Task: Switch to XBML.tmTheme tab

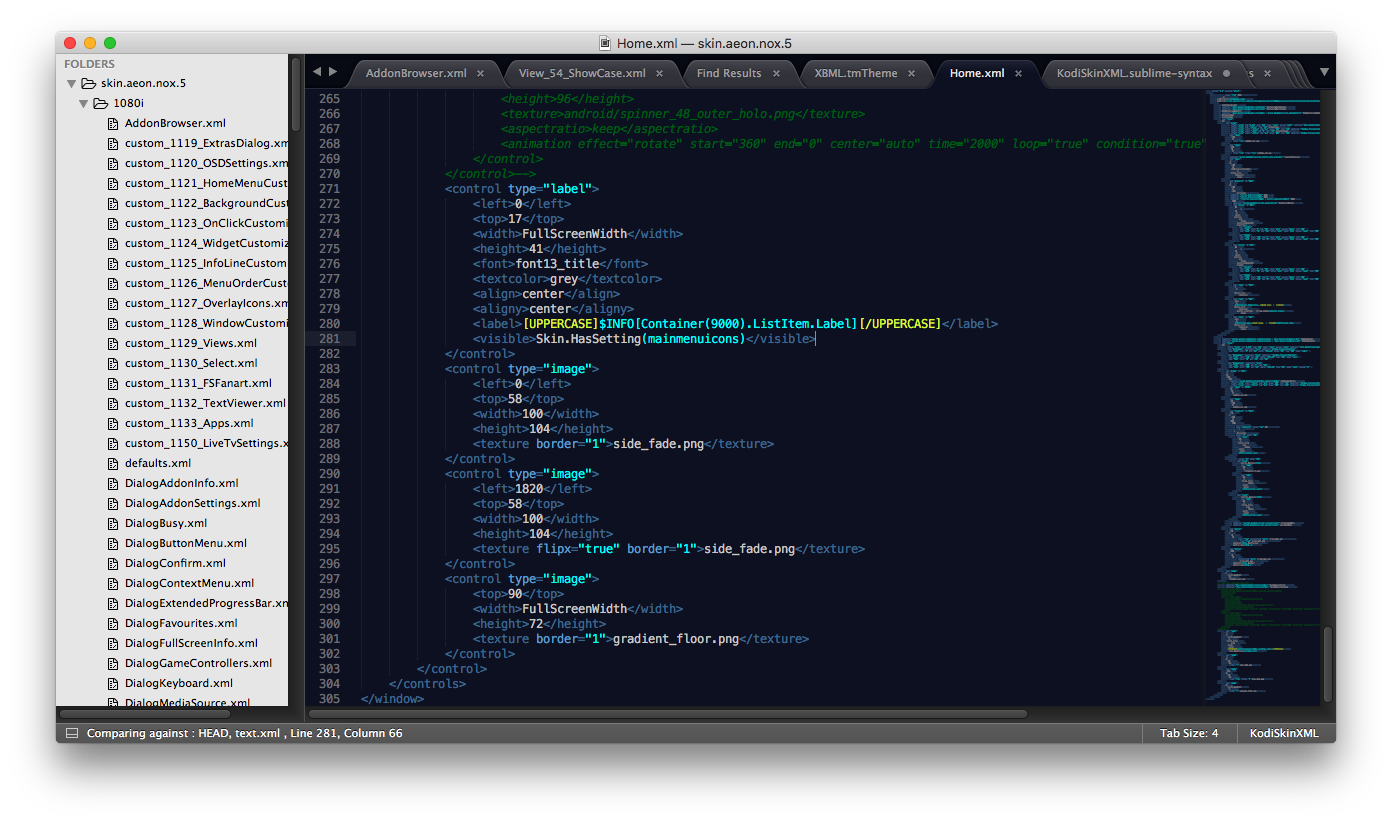Action: [856, 73]
